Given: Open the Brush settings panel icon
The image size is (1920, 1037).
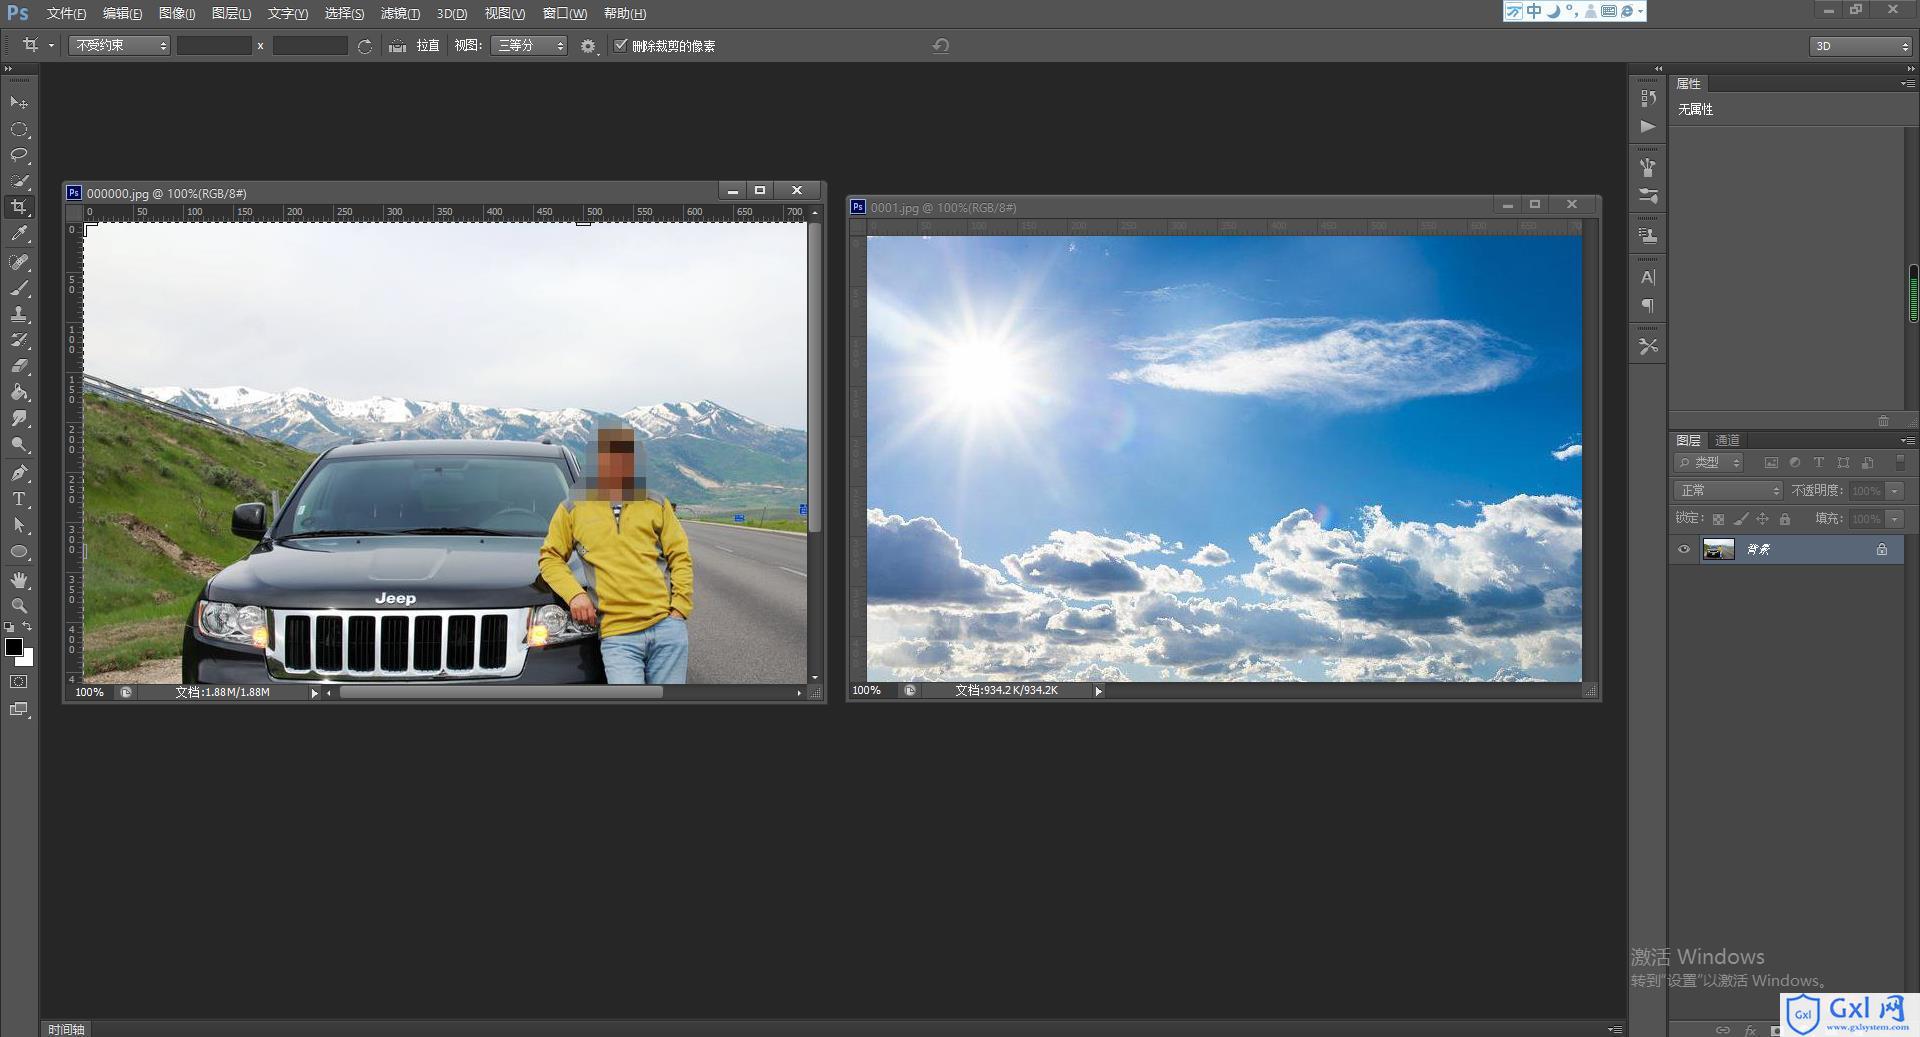Looking at the screenshot, I should click(1648, 196).
